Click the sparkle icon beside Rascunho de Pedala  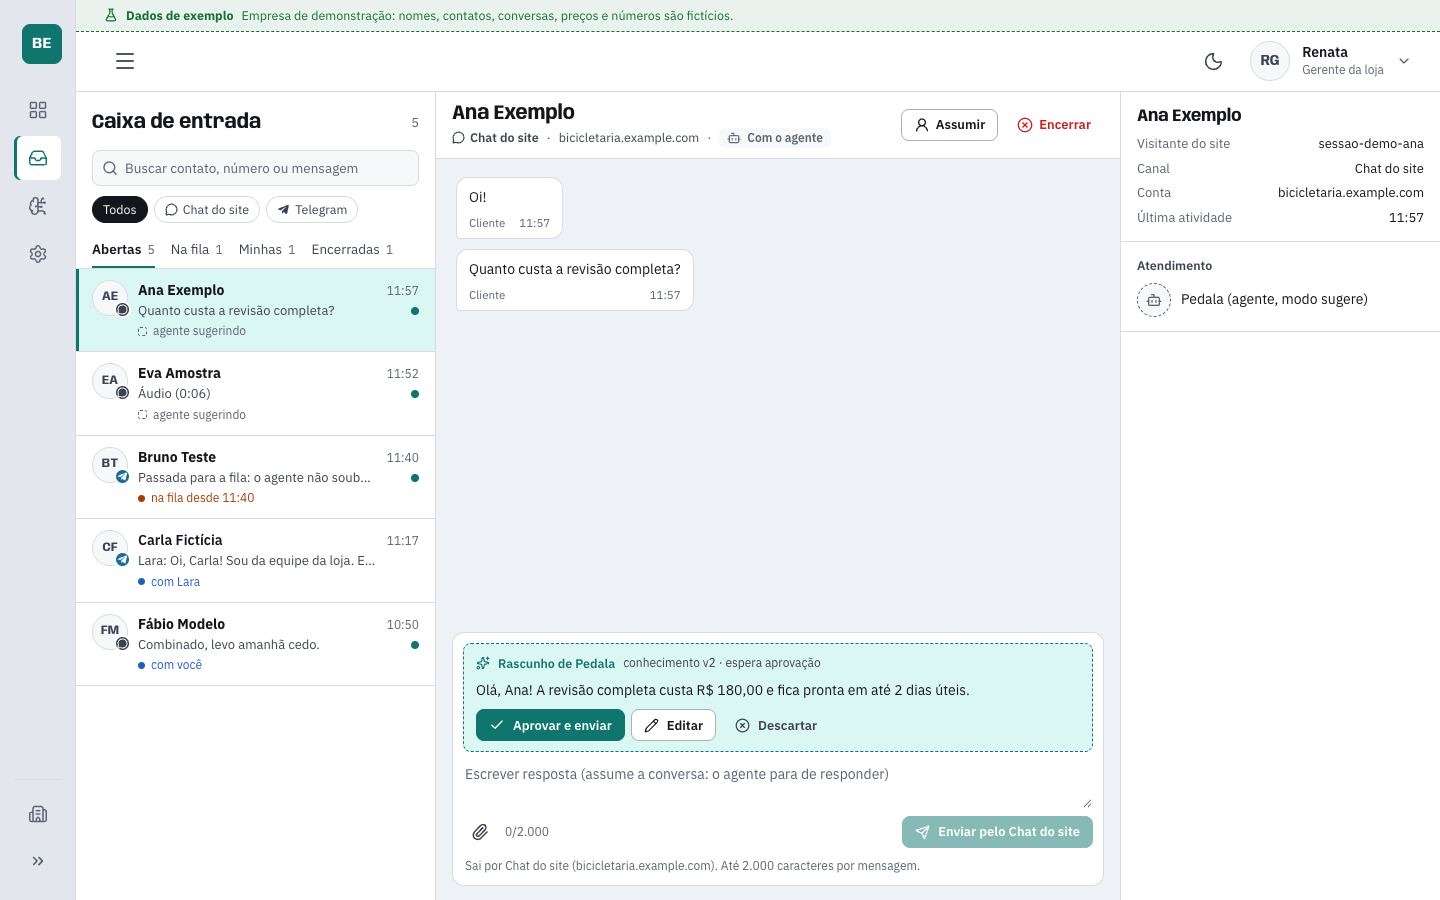483,663
